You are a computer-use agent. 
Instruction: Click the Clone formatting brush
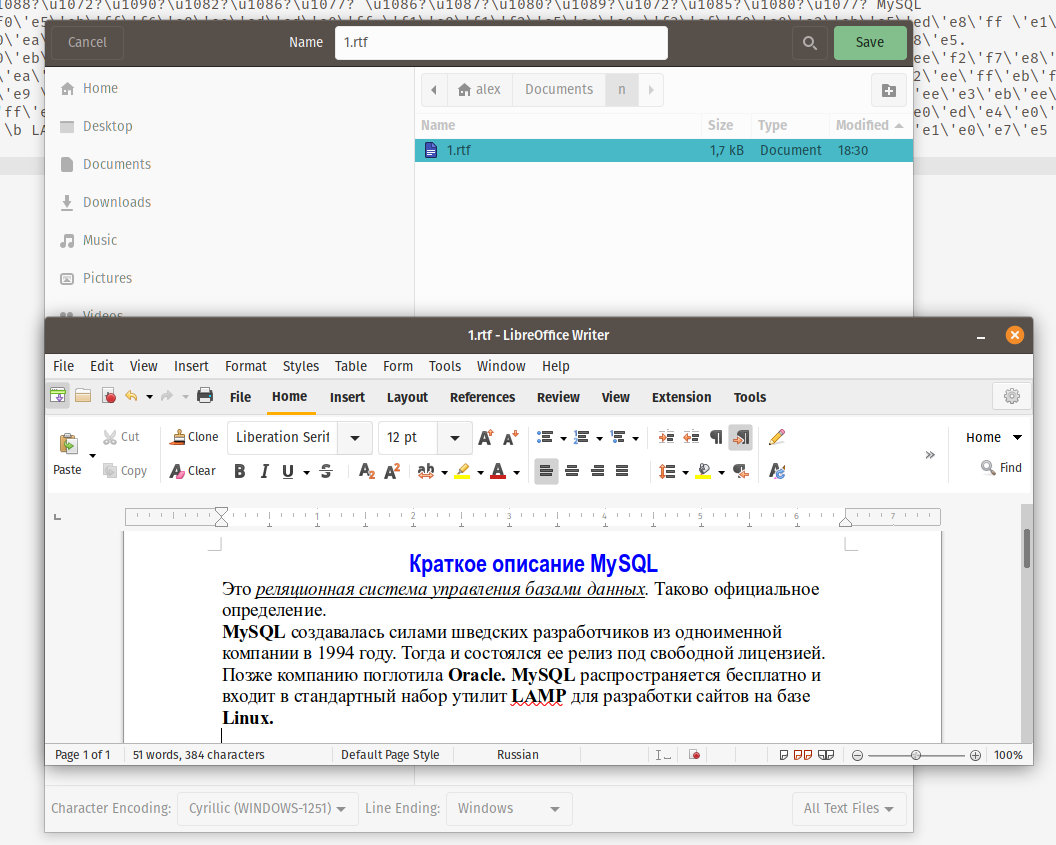(x=194, y=437)
